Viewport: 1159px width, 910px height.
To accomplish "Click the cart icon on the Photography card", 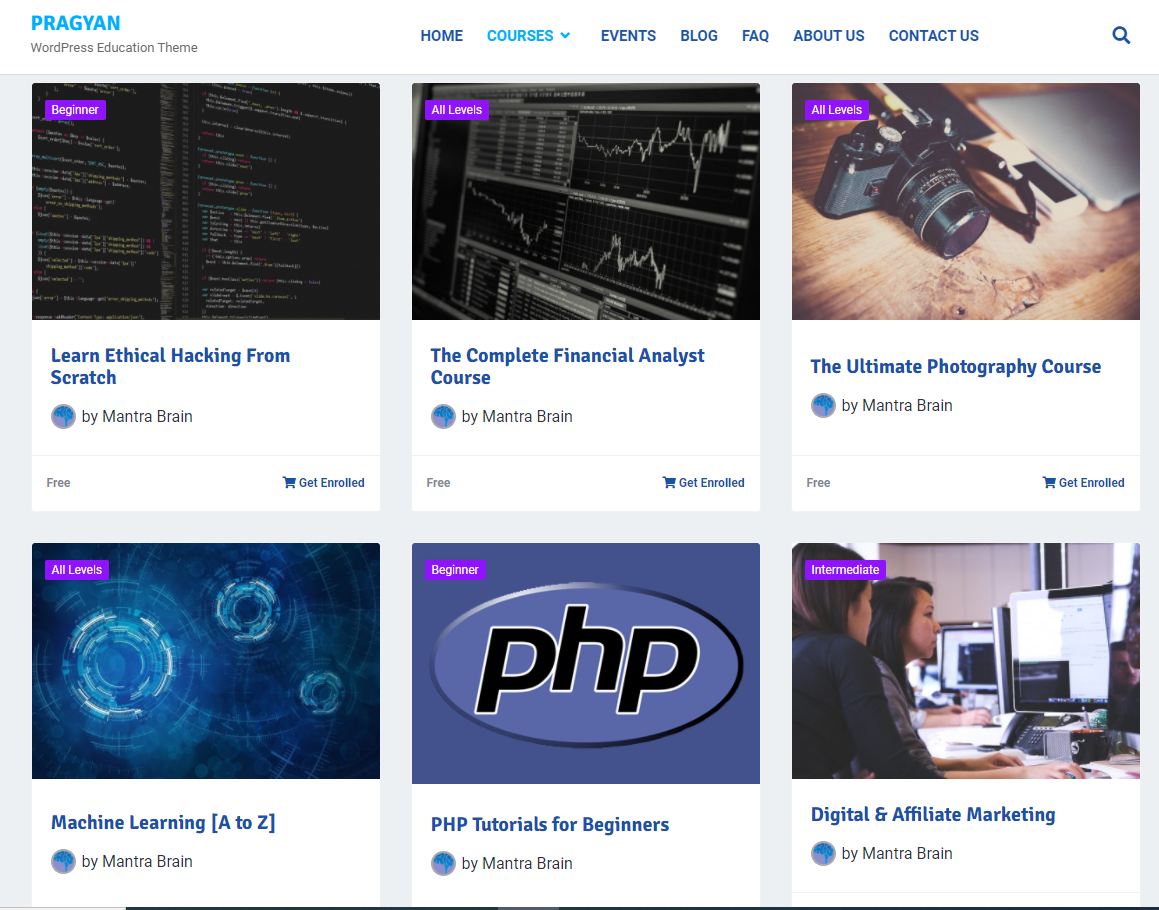I will pos(1049,482).
